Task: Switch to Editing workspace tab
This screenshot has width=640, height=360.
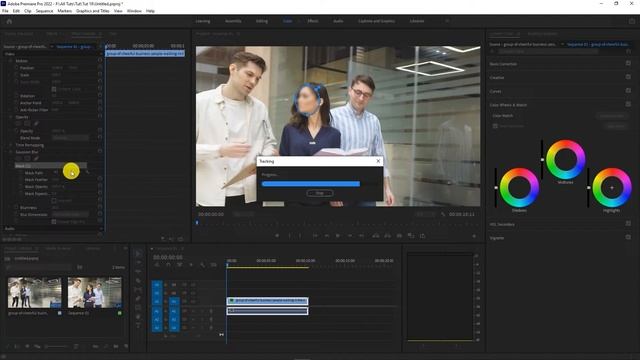Action: pos(262,21)
